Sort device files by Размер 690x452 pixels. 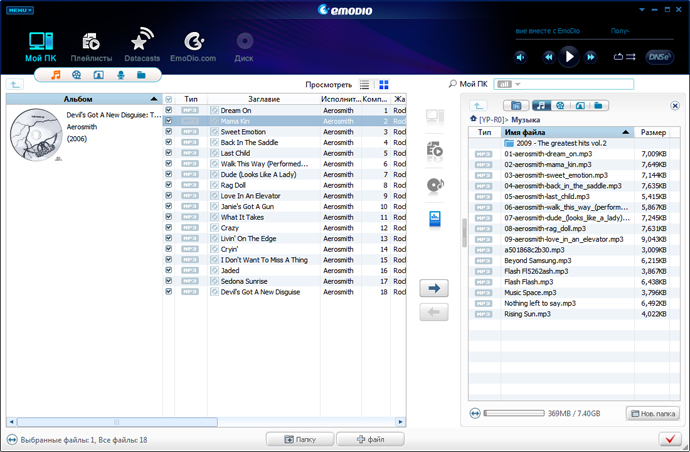(x=653, y=132)
